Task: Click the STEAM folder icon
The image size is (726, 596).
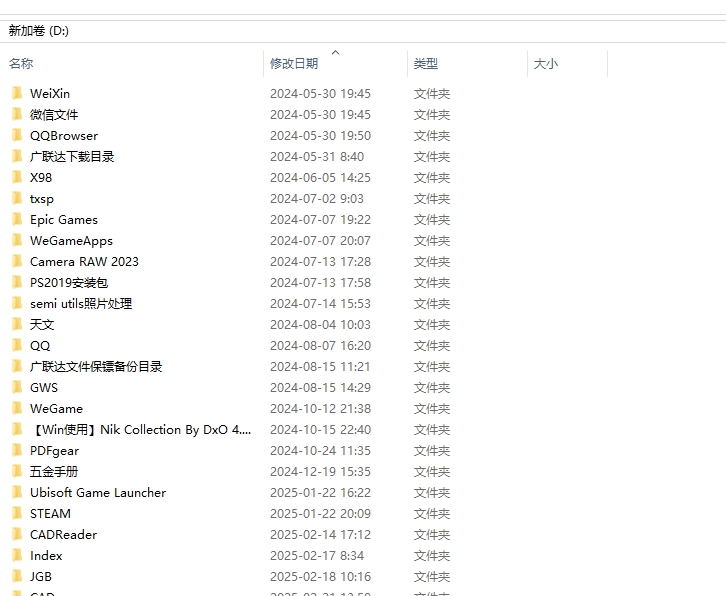Action: 17,514
